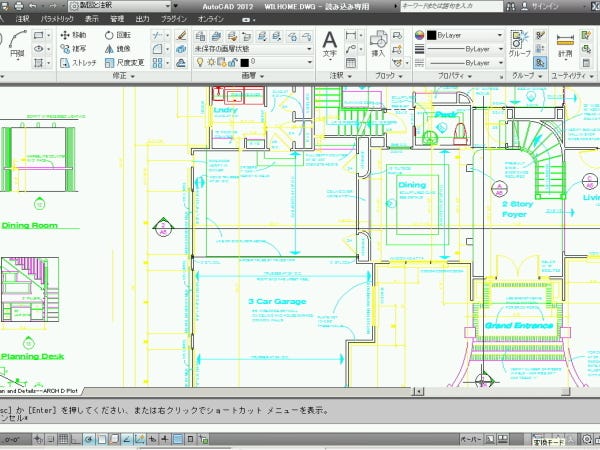Image resolution: width=600 pixels, height=450 pixels.
Task: Click the 挿入 (Insert block) icon
Action: coord(378,44)
